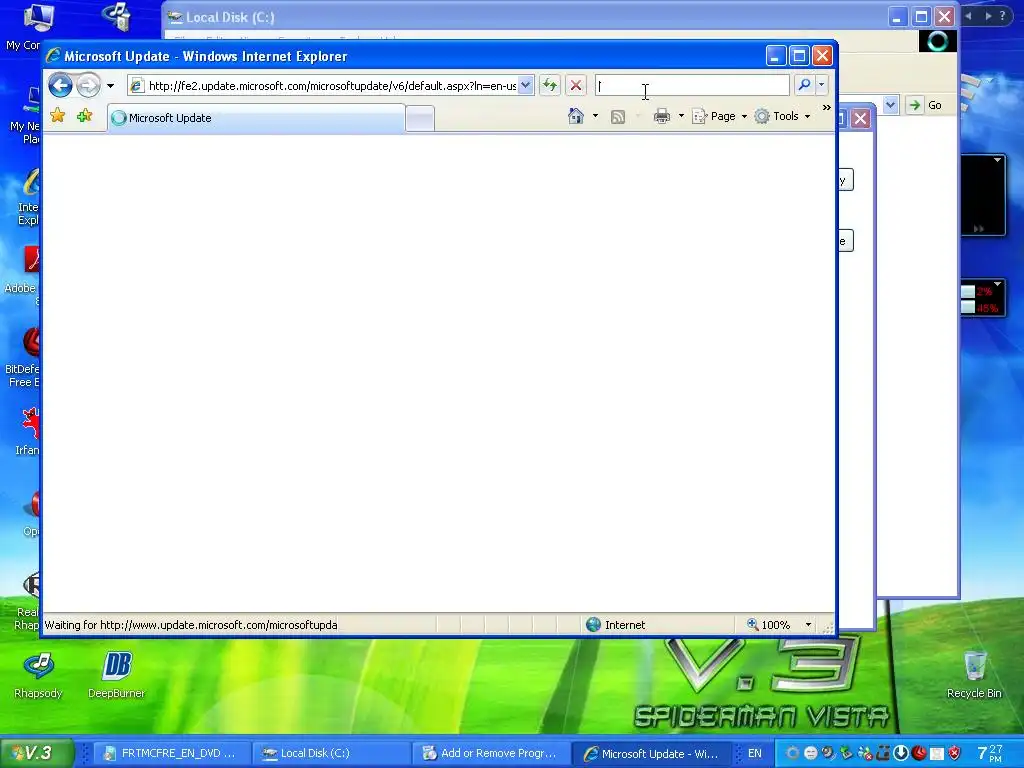Open the DeepBurner desktop icon
1024x768 pixels.
[x=116, y=675]
